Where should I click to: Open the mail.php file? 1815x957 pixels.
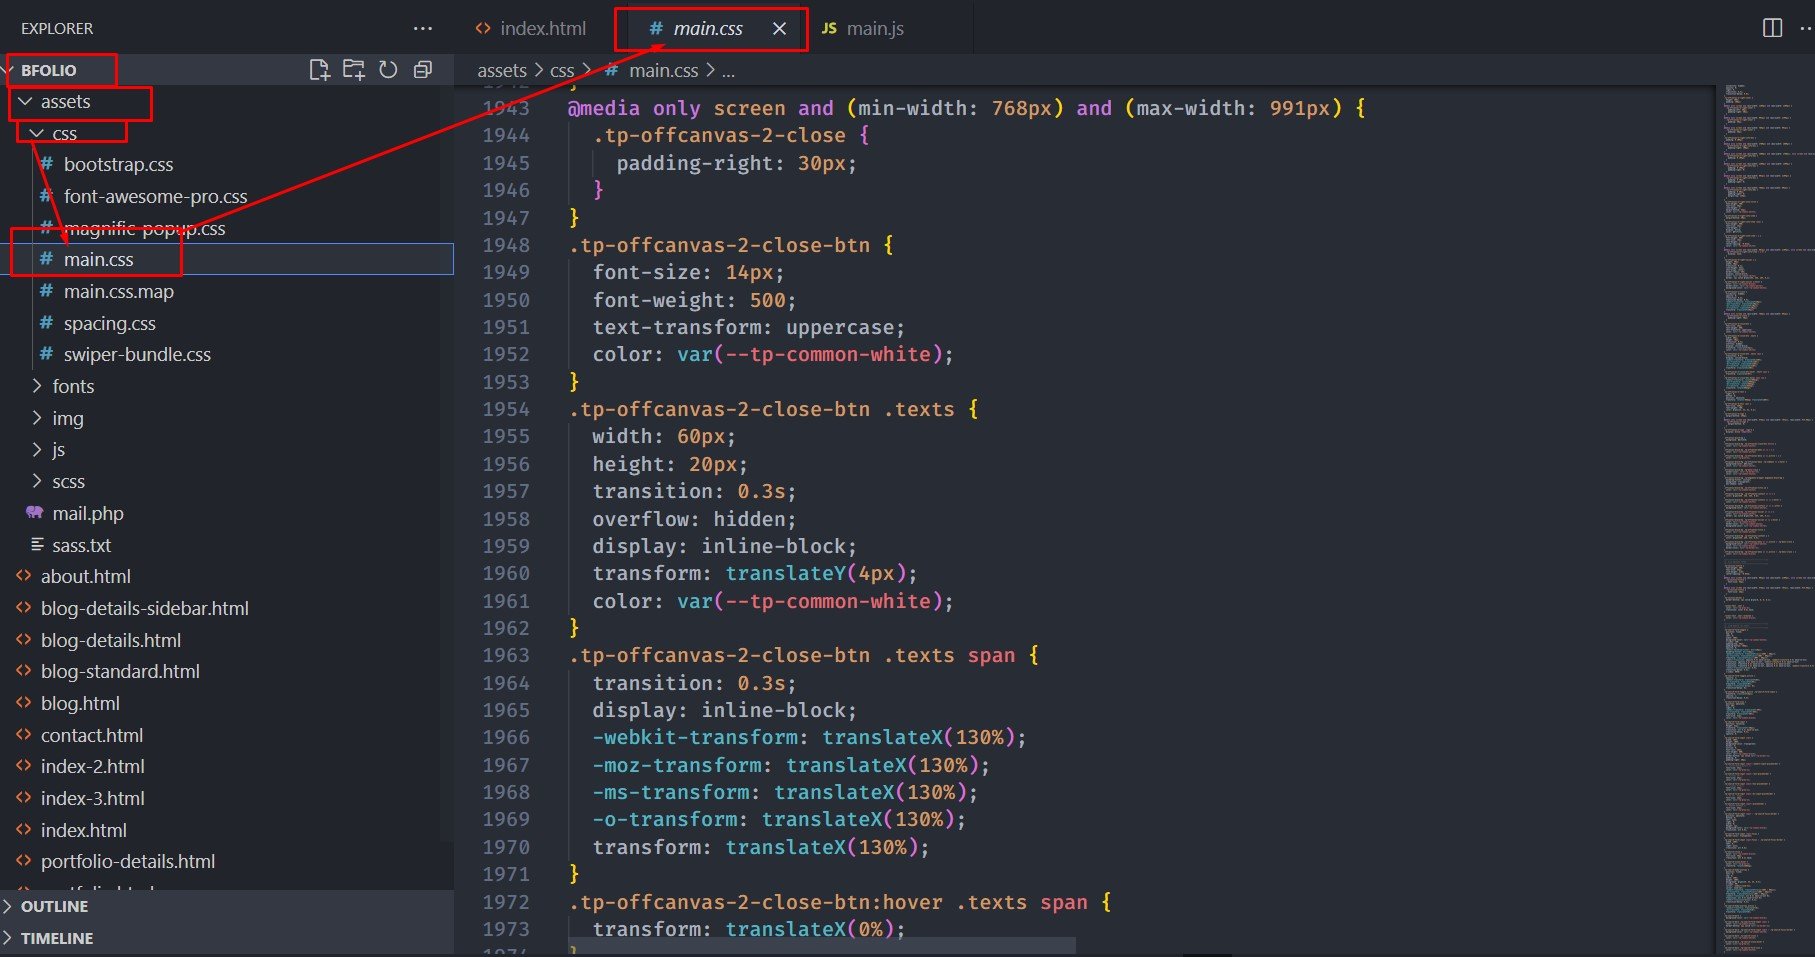[87, 513]
